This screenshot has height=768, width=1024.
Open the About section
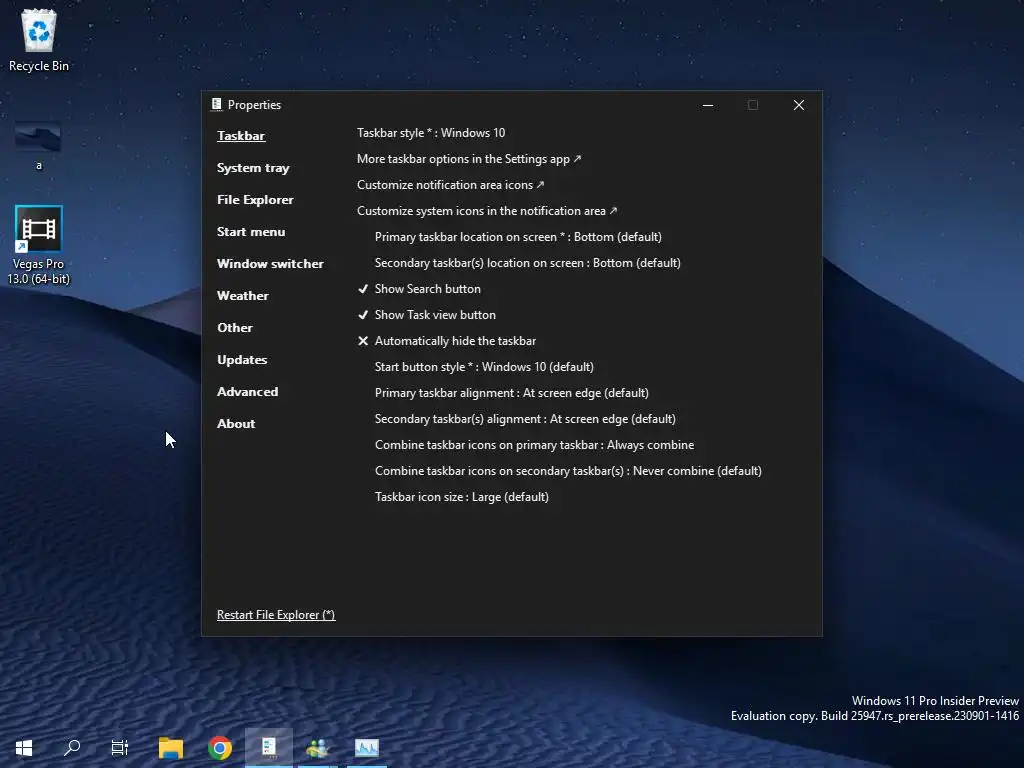(x=236, y=424)
